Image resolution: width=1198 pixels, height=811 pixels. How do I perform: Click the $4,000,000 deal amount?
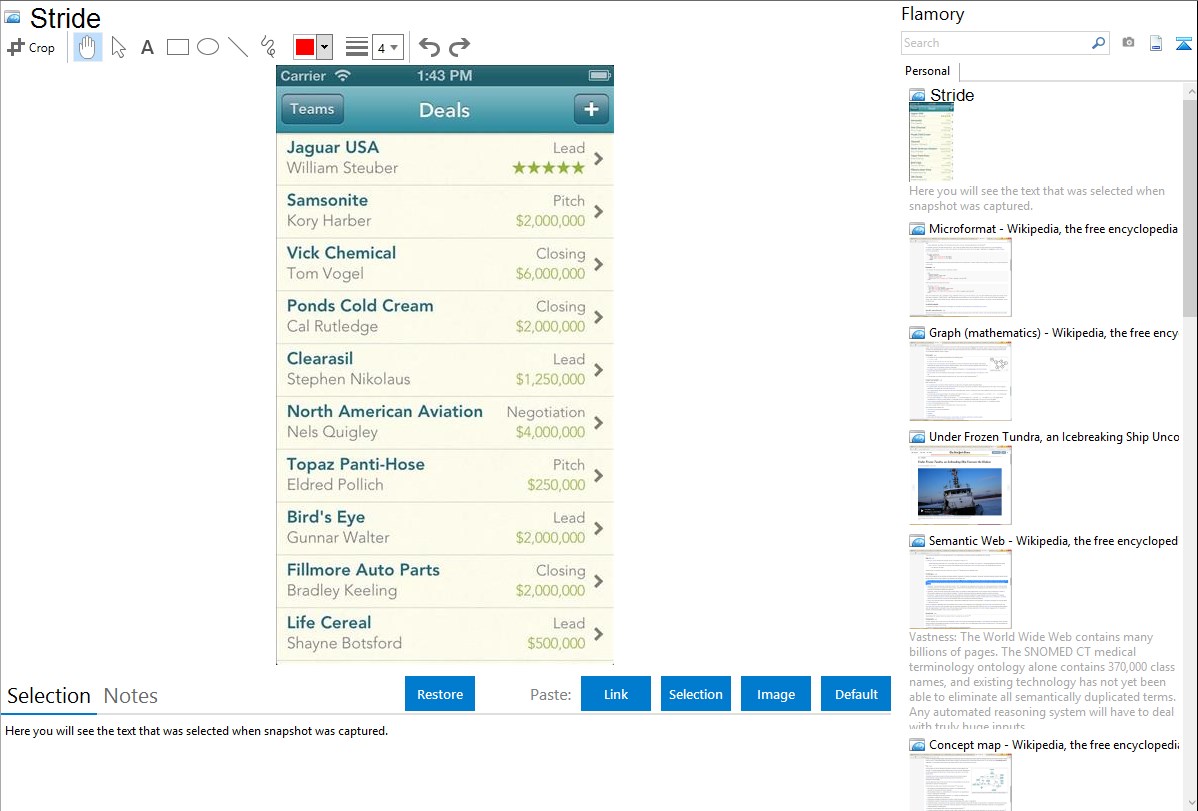550,433
